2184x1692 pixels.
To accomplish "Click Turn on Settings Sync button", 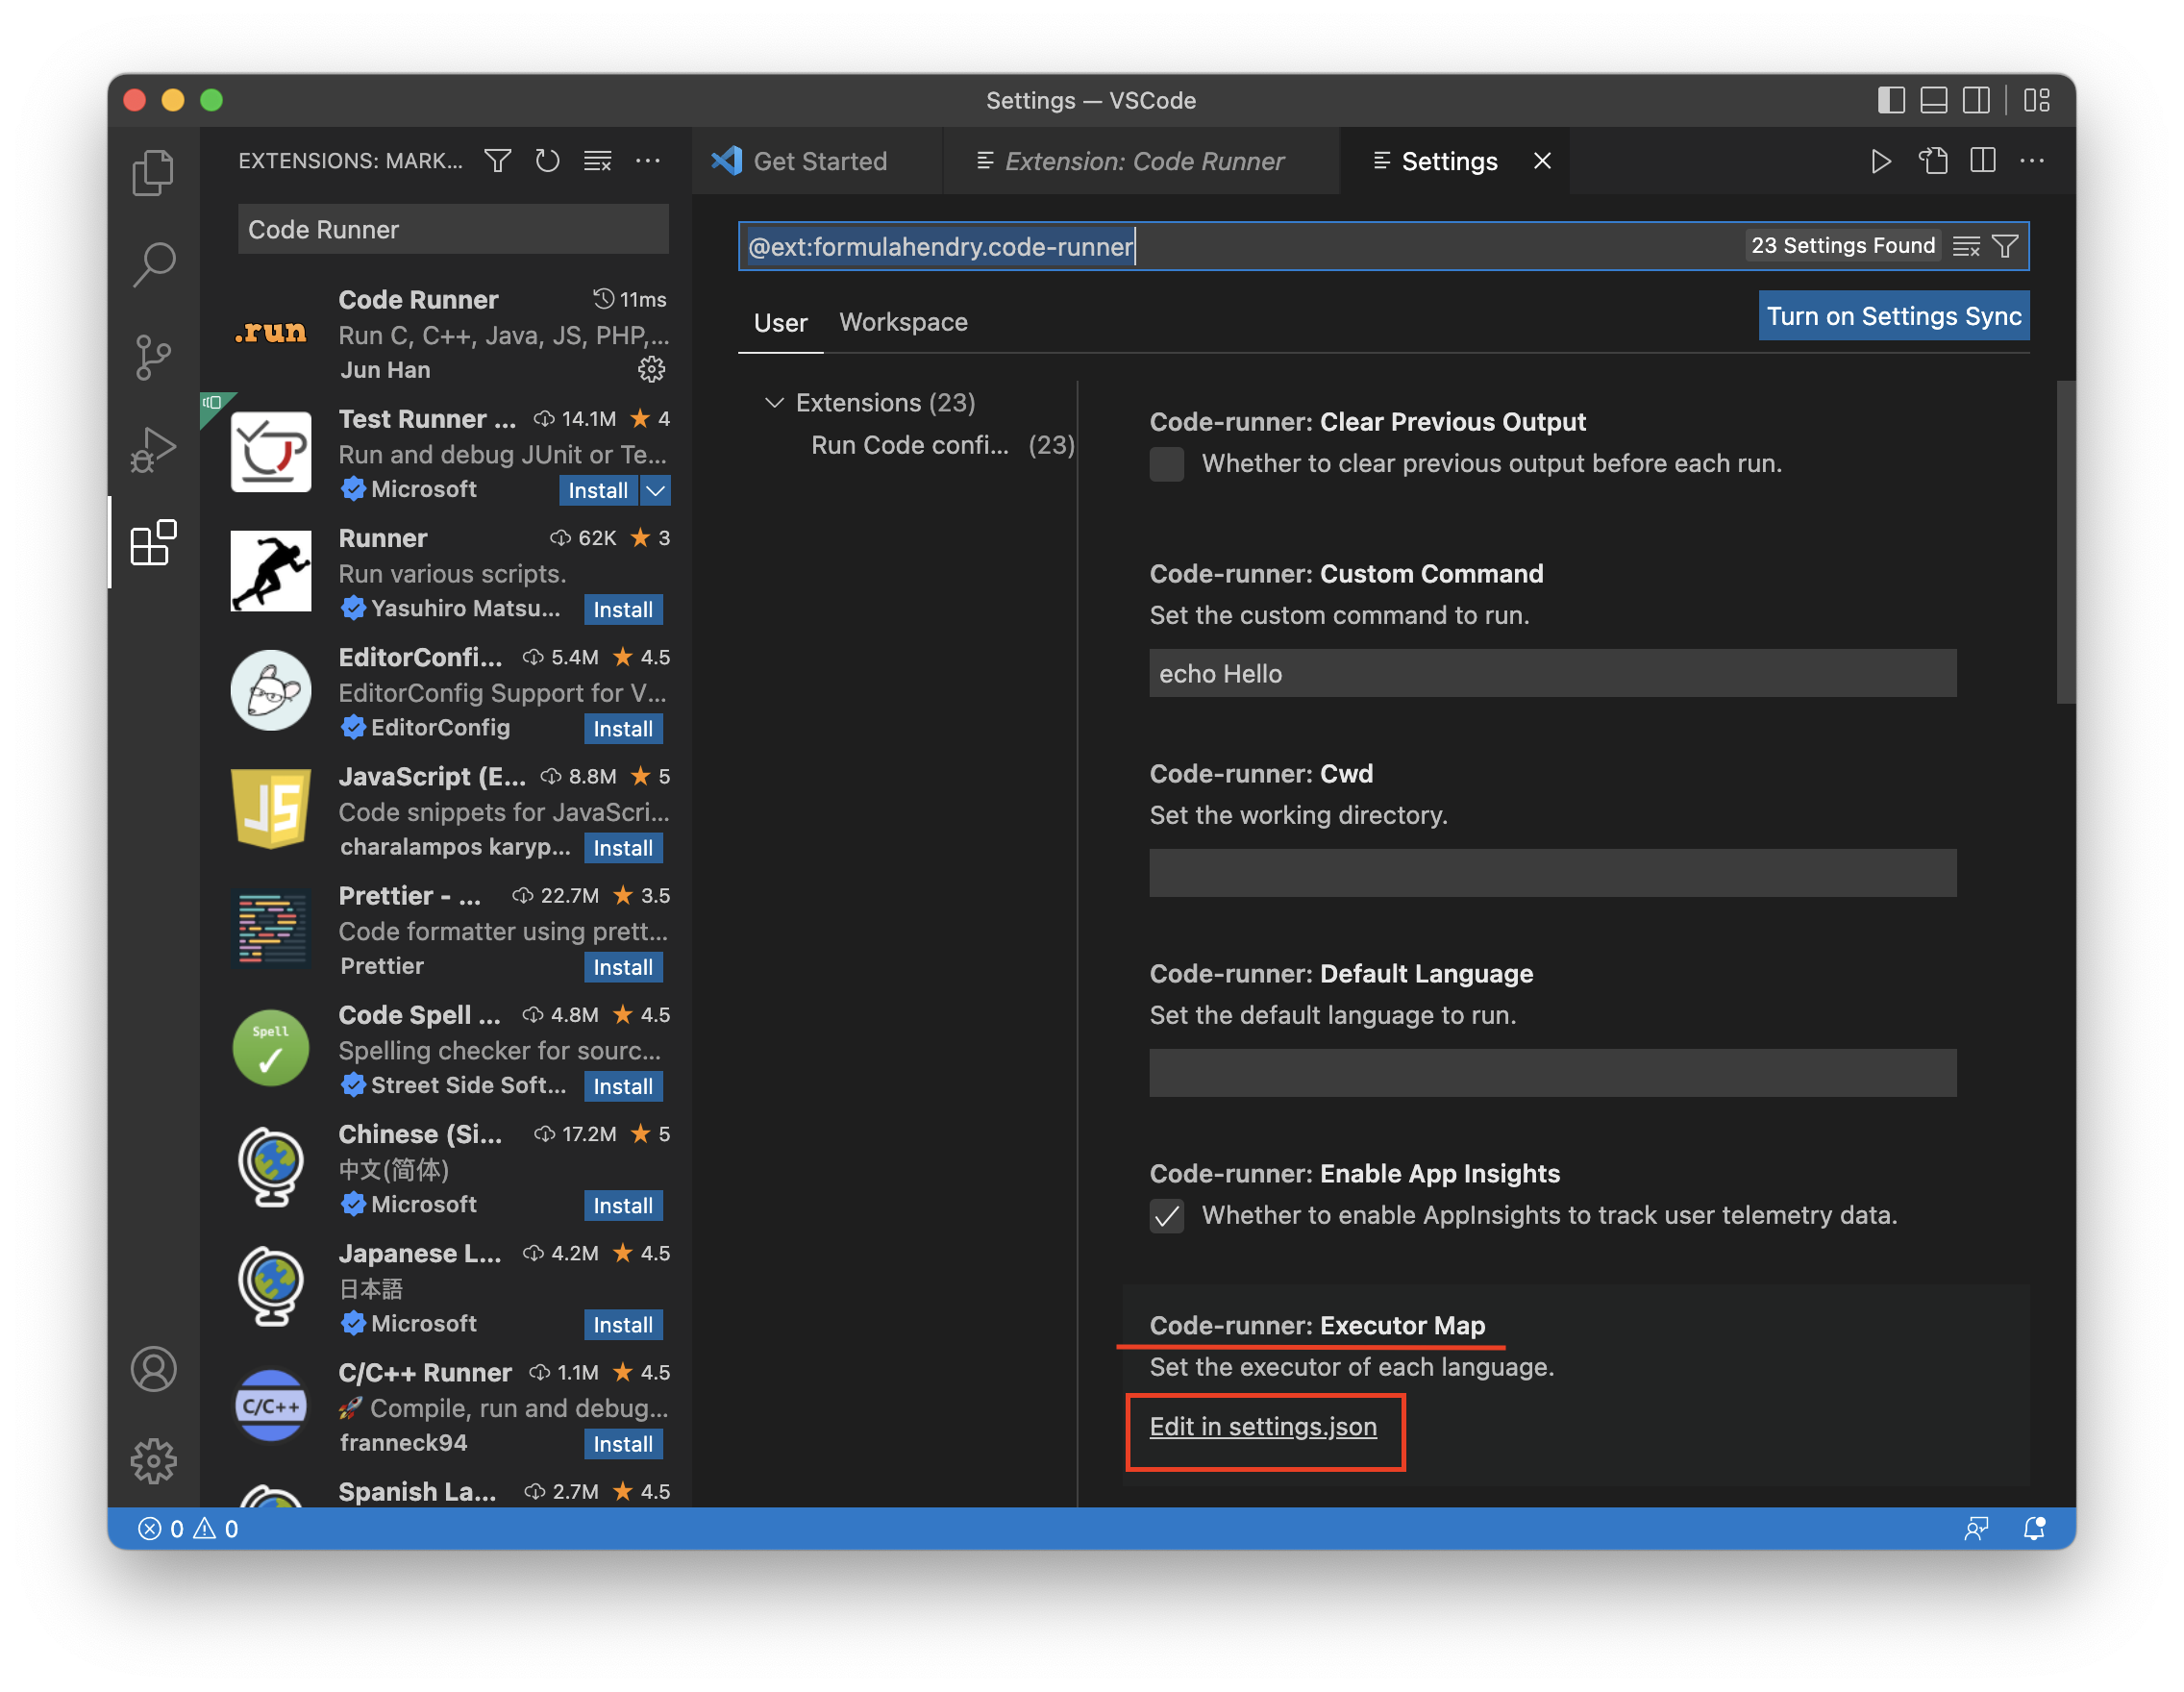I will (1893, 316).
